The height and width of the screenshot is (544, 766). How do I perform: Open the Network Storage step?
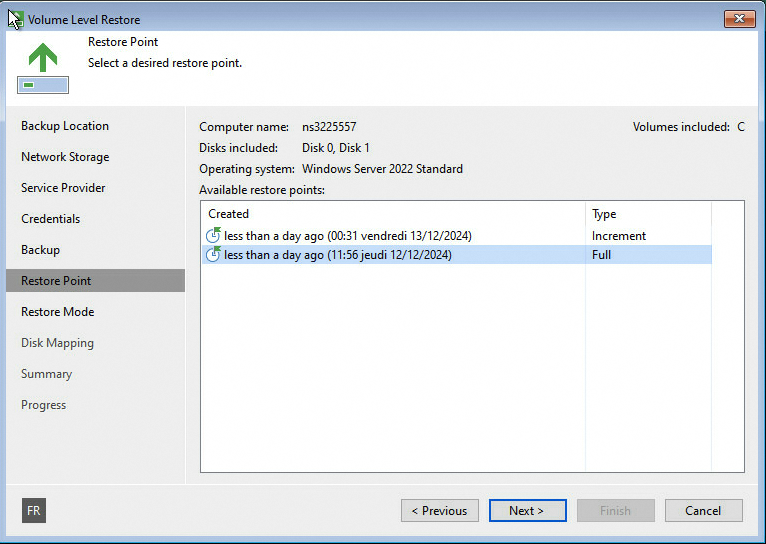(65, 157)
